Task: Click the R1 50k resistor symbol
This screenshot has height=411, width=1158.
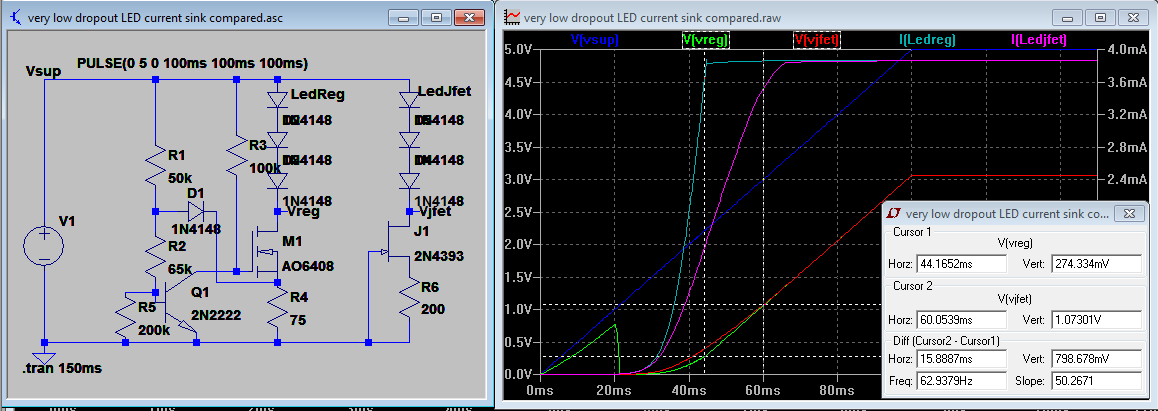Action: pos(155,165)
